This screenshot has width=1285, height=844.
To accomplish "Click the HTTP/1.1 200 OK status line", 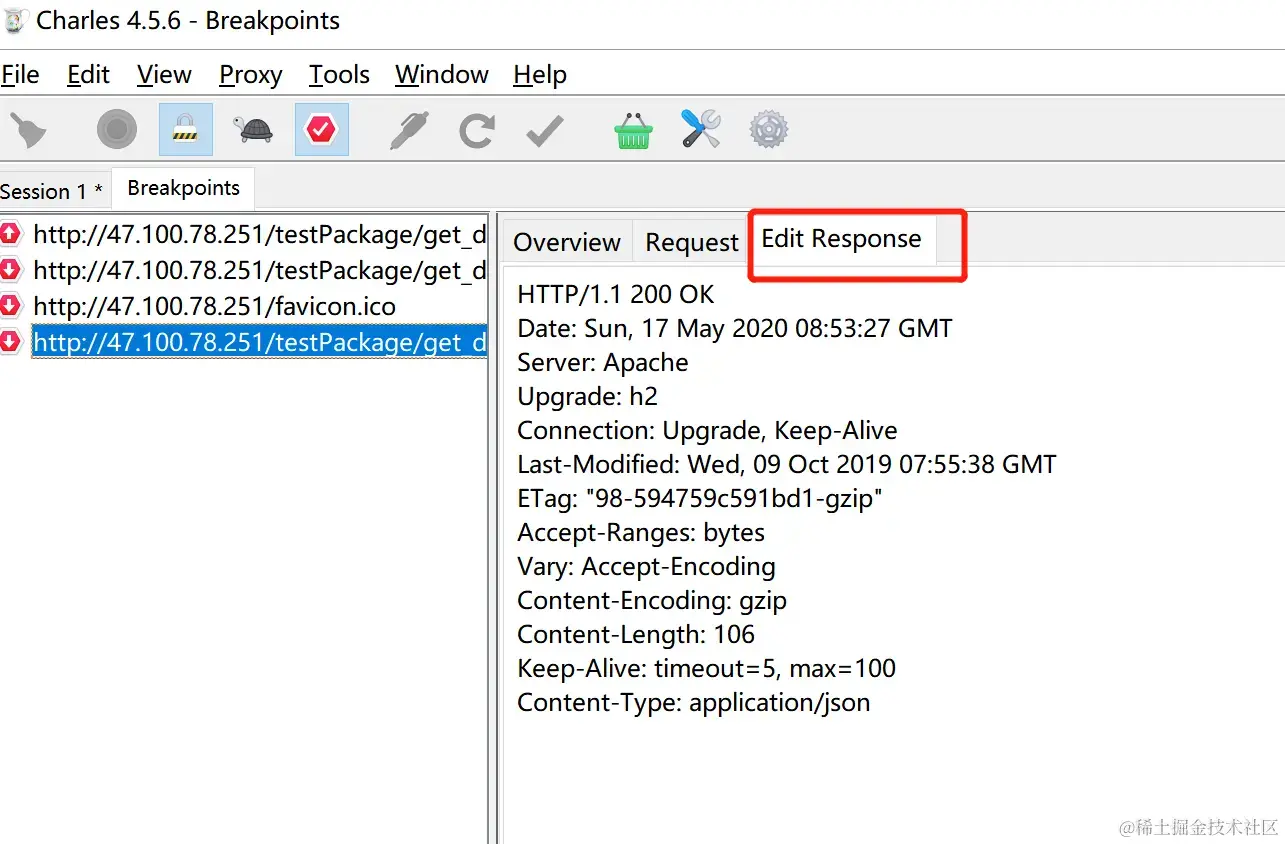I will 616,294.
